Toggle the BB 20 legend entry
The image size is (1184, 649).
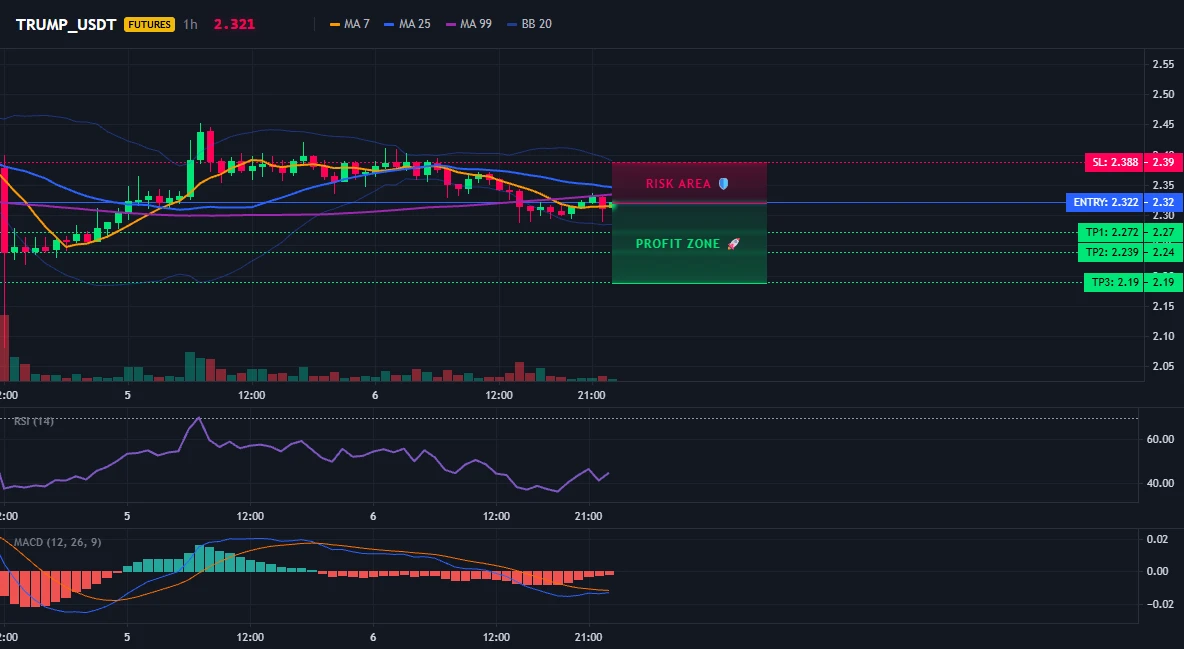pyautogui.click(x=529, y=24)
